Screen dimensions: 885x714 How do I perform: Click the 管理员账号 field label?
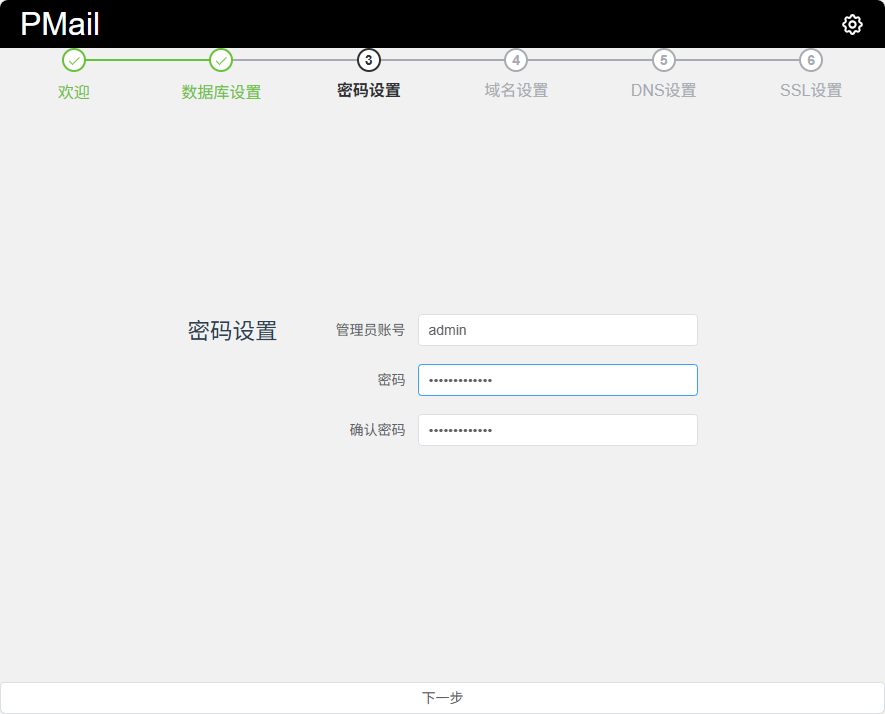pos(370,330)
